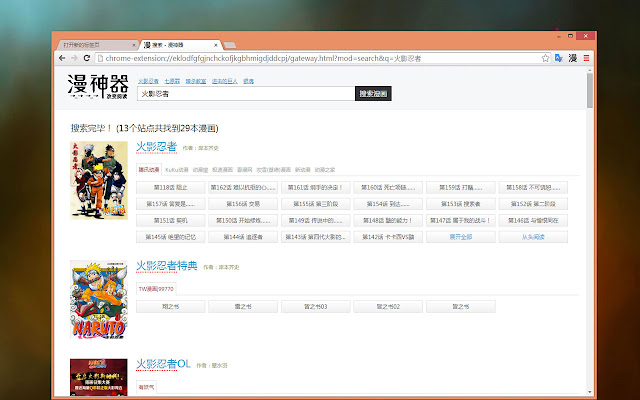
Task: Open chapter 第118话
Action: (x=171, y=188)
